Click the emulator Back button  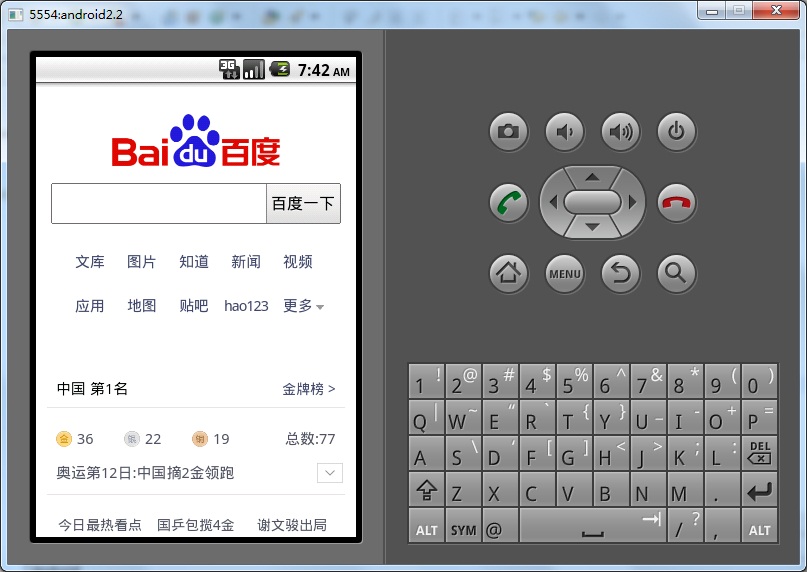pyautogui.click(x=621, y=273)
